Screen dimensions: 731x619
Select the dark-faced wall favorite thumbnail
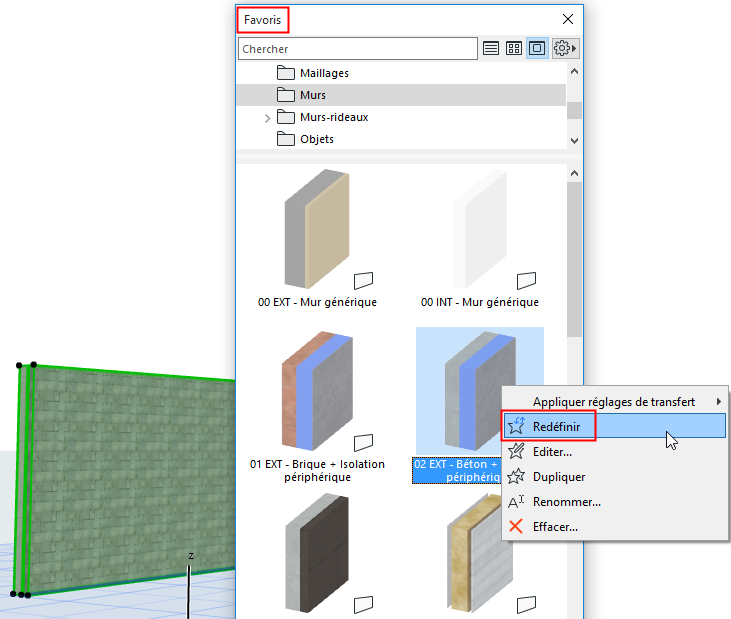pyautogui.click(x=317, y=553)
